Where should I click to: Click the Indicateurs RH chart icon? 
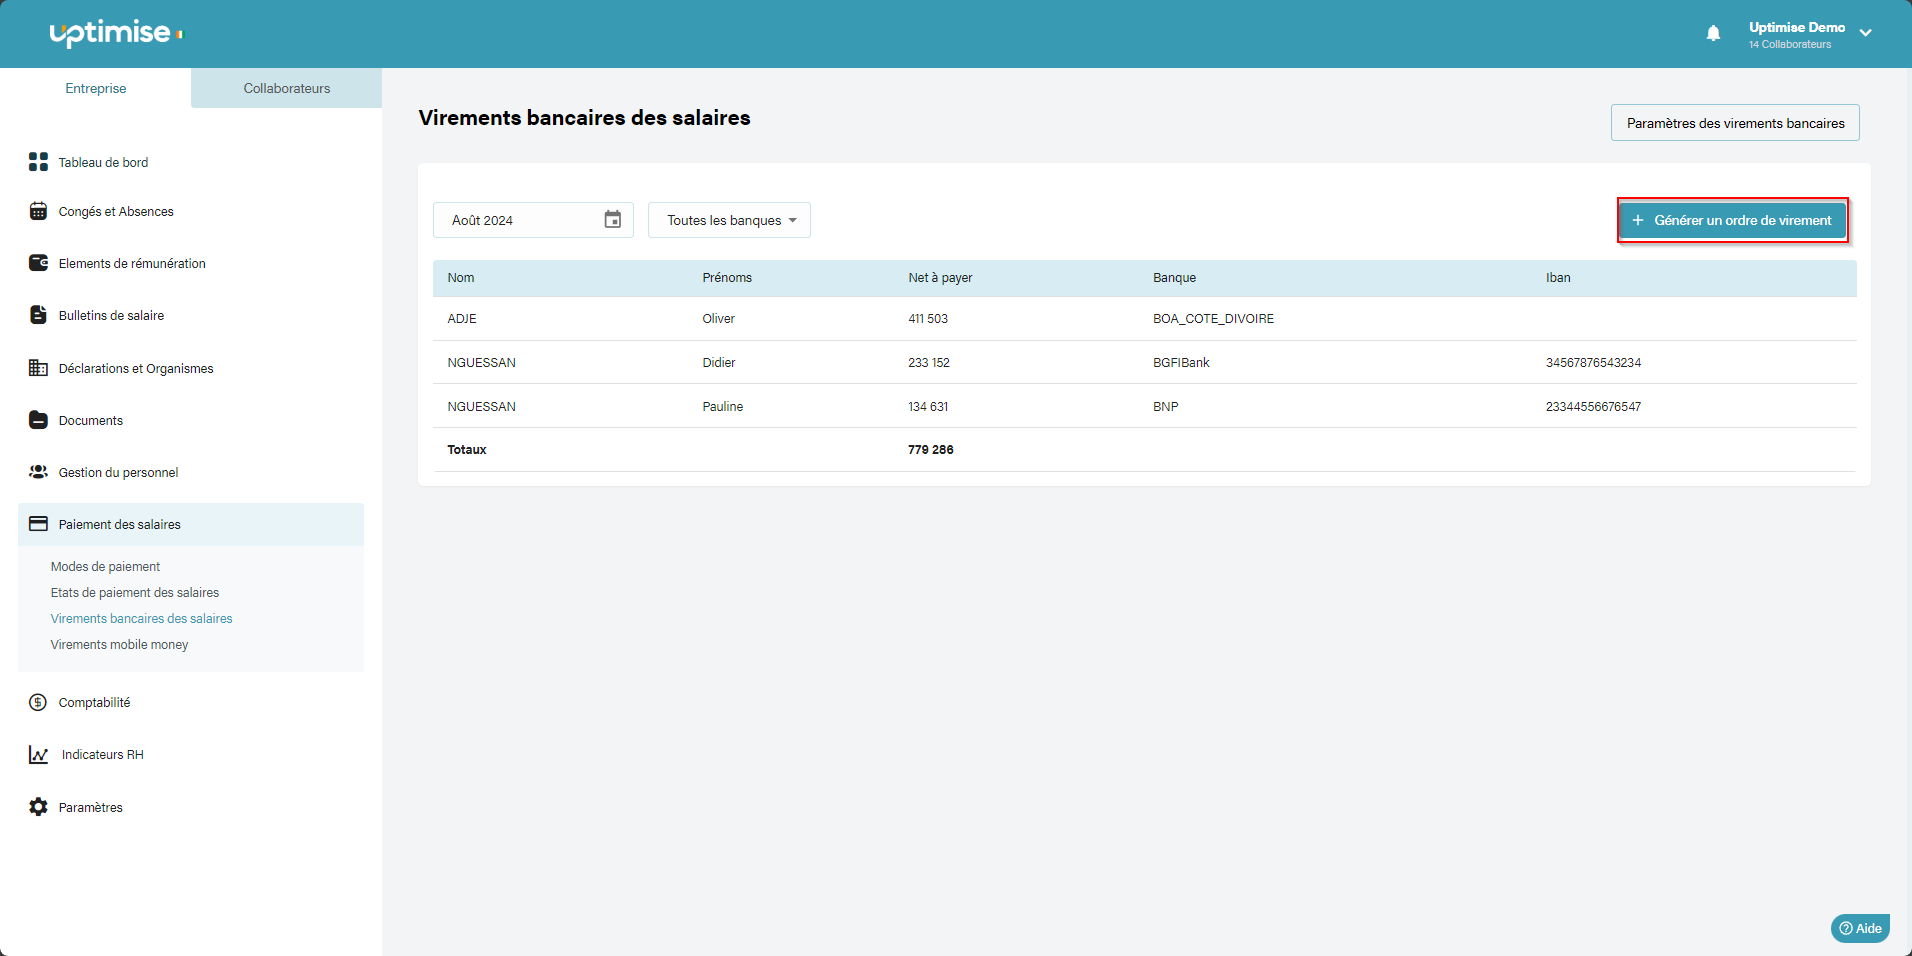(38, 755)
